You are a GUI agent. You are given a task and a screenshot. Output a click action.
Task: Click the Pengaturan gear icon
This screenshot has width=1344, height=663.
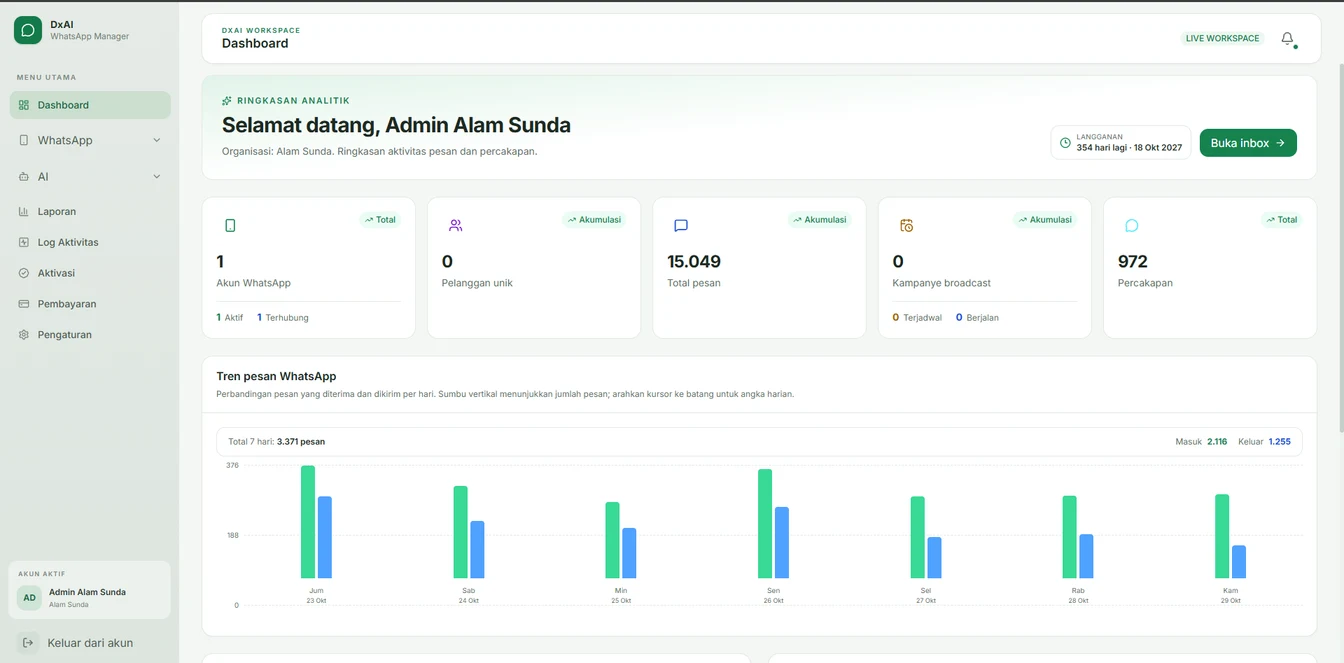[x=24, y=335]
